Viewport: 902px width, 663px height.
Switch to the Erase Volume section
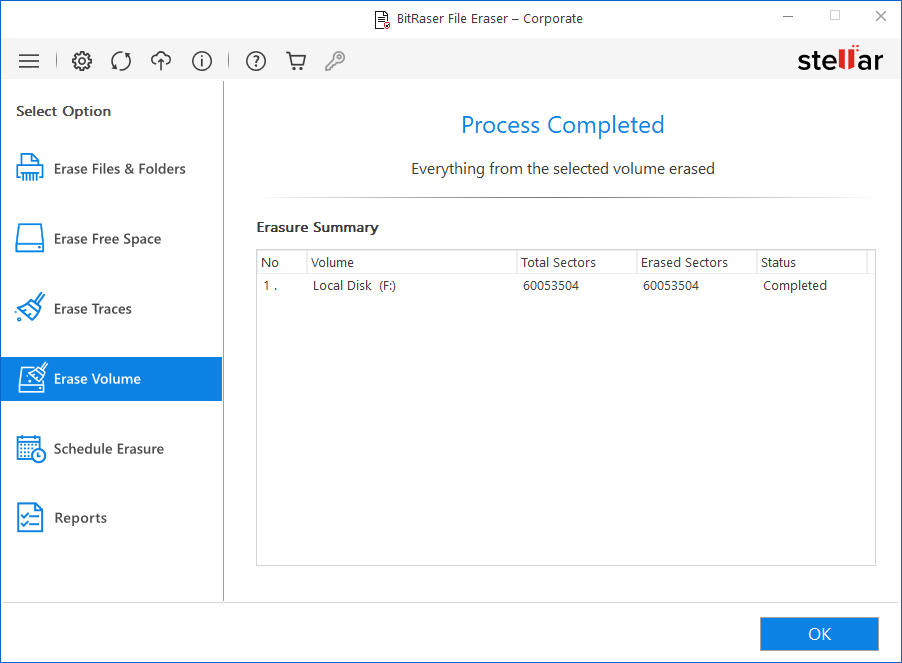(x=97, y=378)
